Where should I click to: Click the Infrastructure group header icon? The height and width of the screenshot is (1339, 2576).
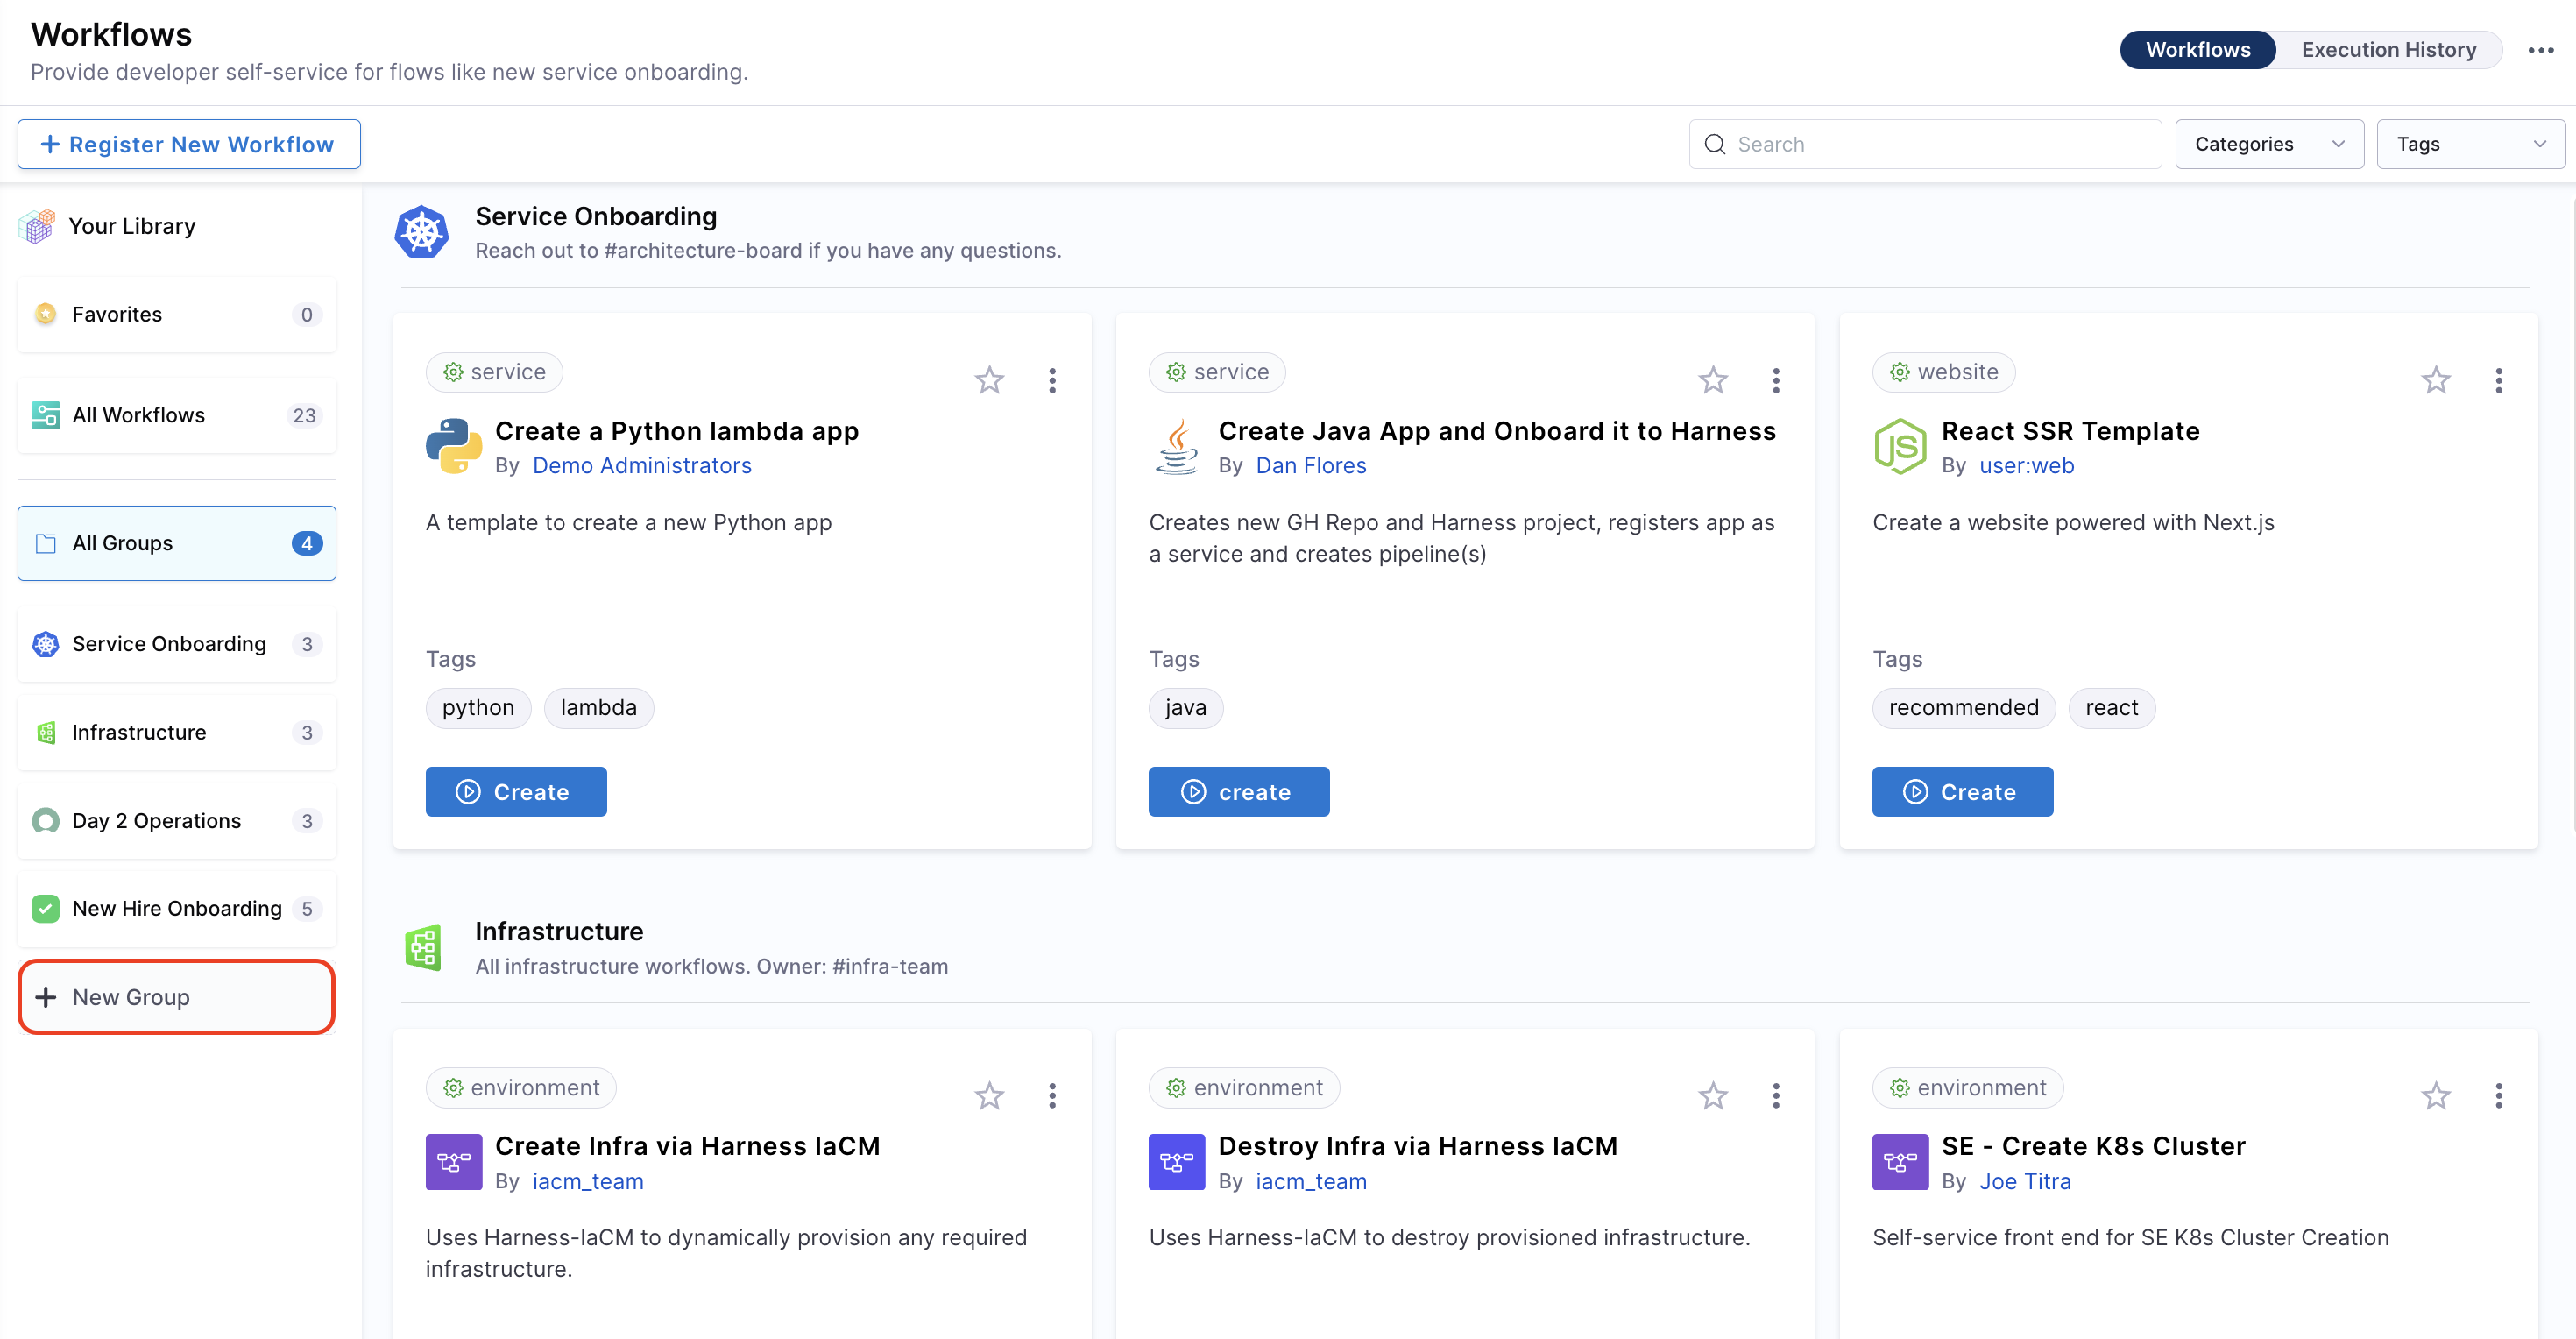point(423,947)
